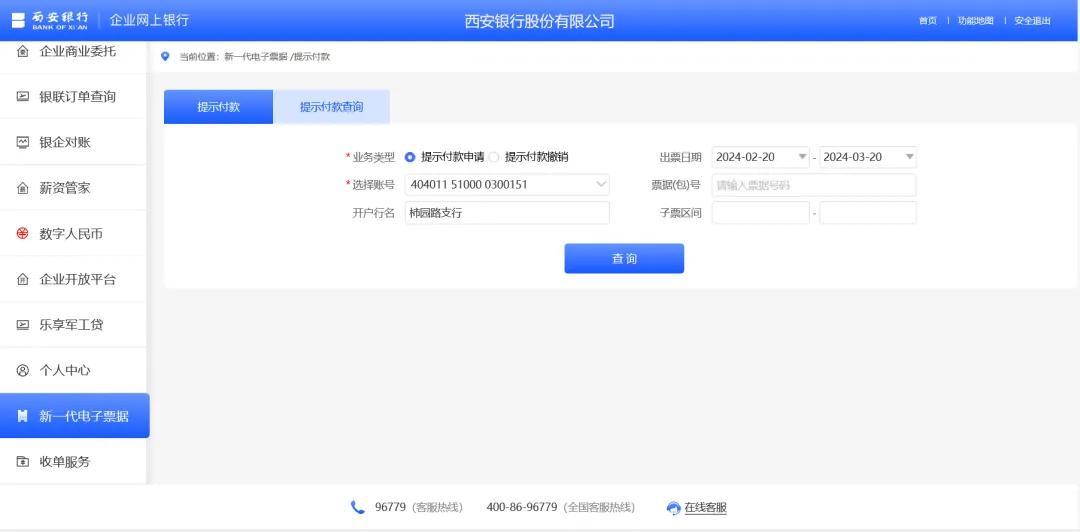Screen dimensions: 1080x532
Task: Click the second 子票区间 input box
Action: (x=868, y=213)
